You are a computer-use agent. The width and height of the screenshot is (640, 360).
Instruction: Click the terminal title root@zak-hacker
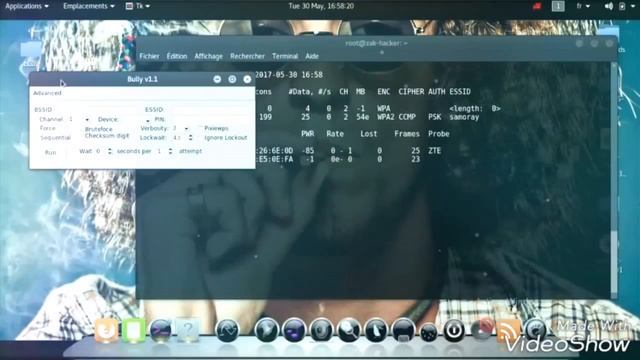(376, 43)
